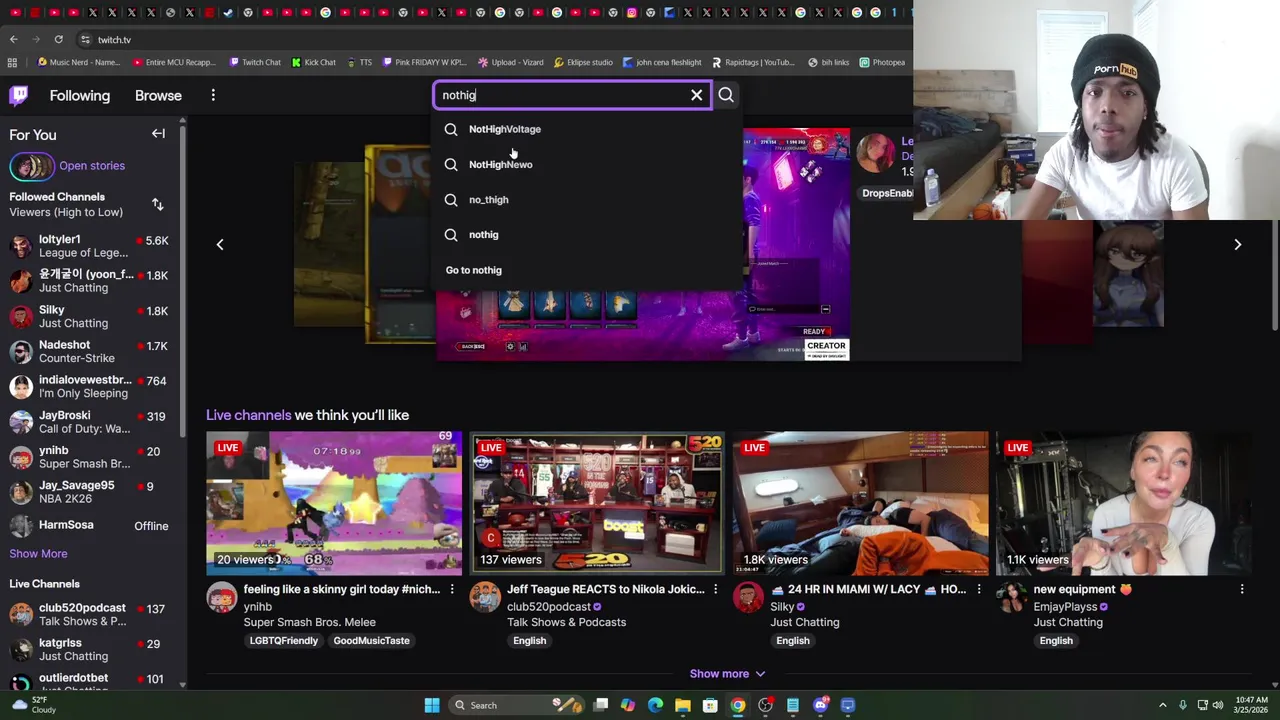Click the ynihb avatar on stream card
This screenshot has height=720, width=1280.
222,598
